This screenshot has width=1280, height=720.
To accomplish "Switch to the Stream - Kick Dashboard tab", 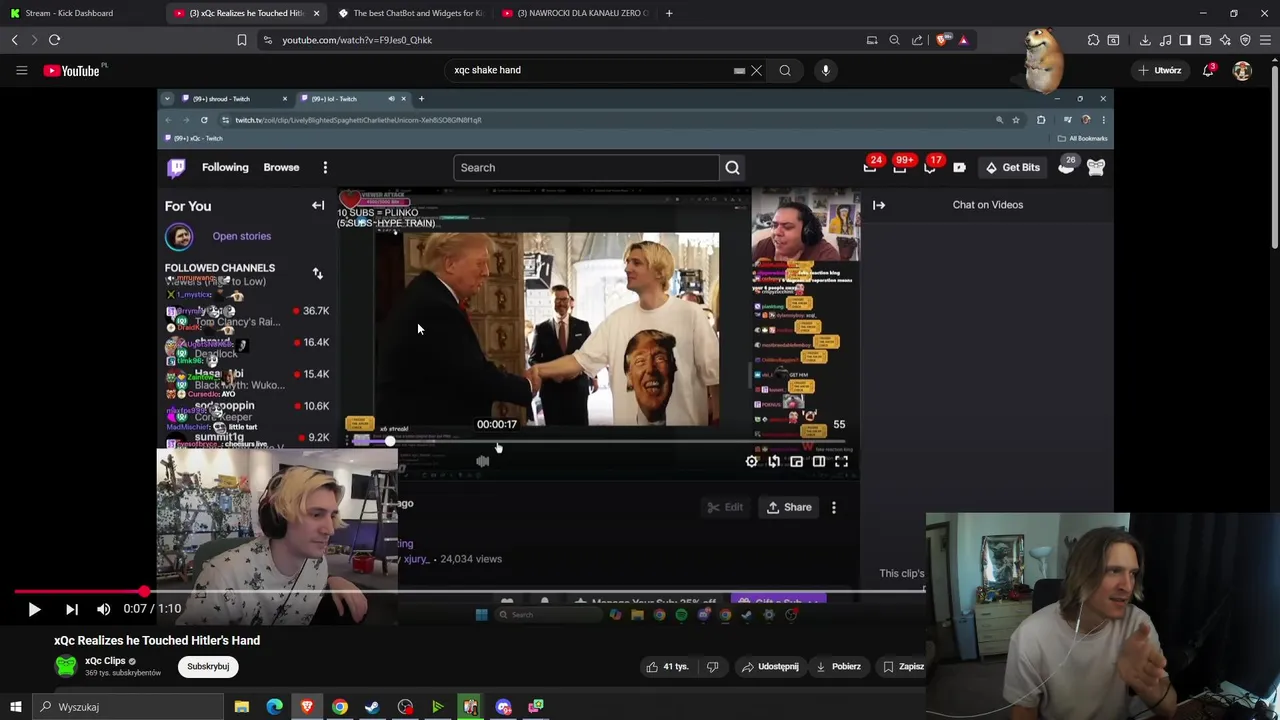I will coord(82,13).
